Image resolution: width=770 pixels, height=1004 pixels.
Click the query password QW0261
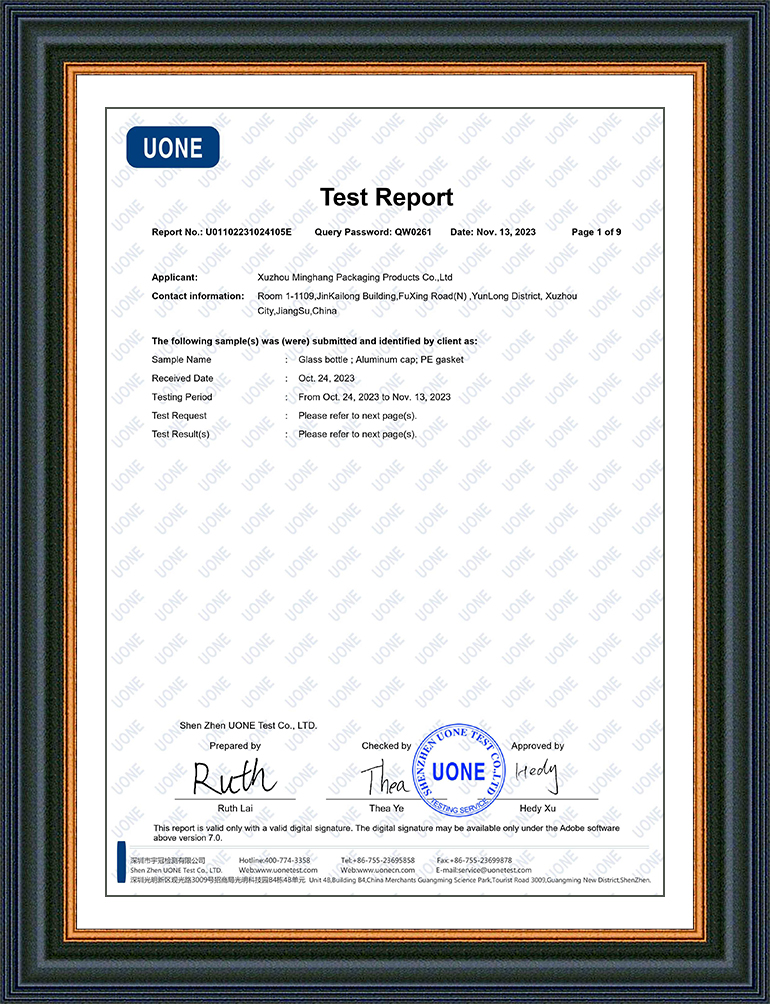click(413, 232)
